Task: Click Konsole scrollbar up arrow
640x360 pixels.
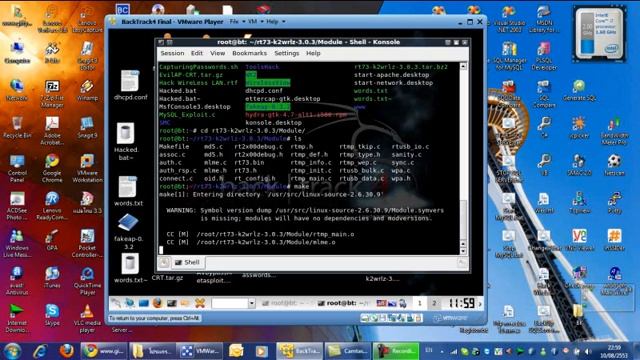Action: point(463,66)
